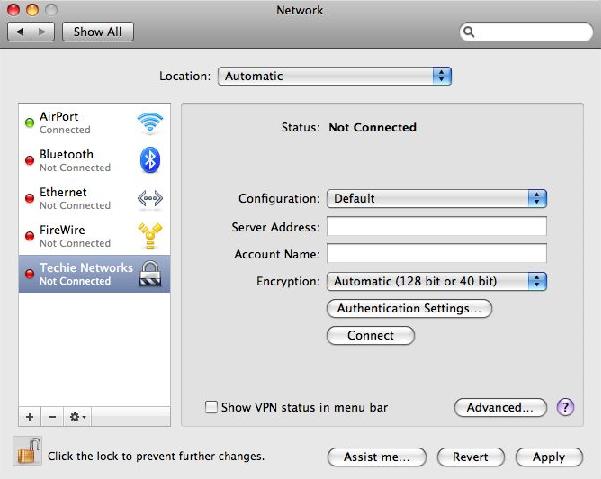Select FireWire in the service list

coord(94,236)
